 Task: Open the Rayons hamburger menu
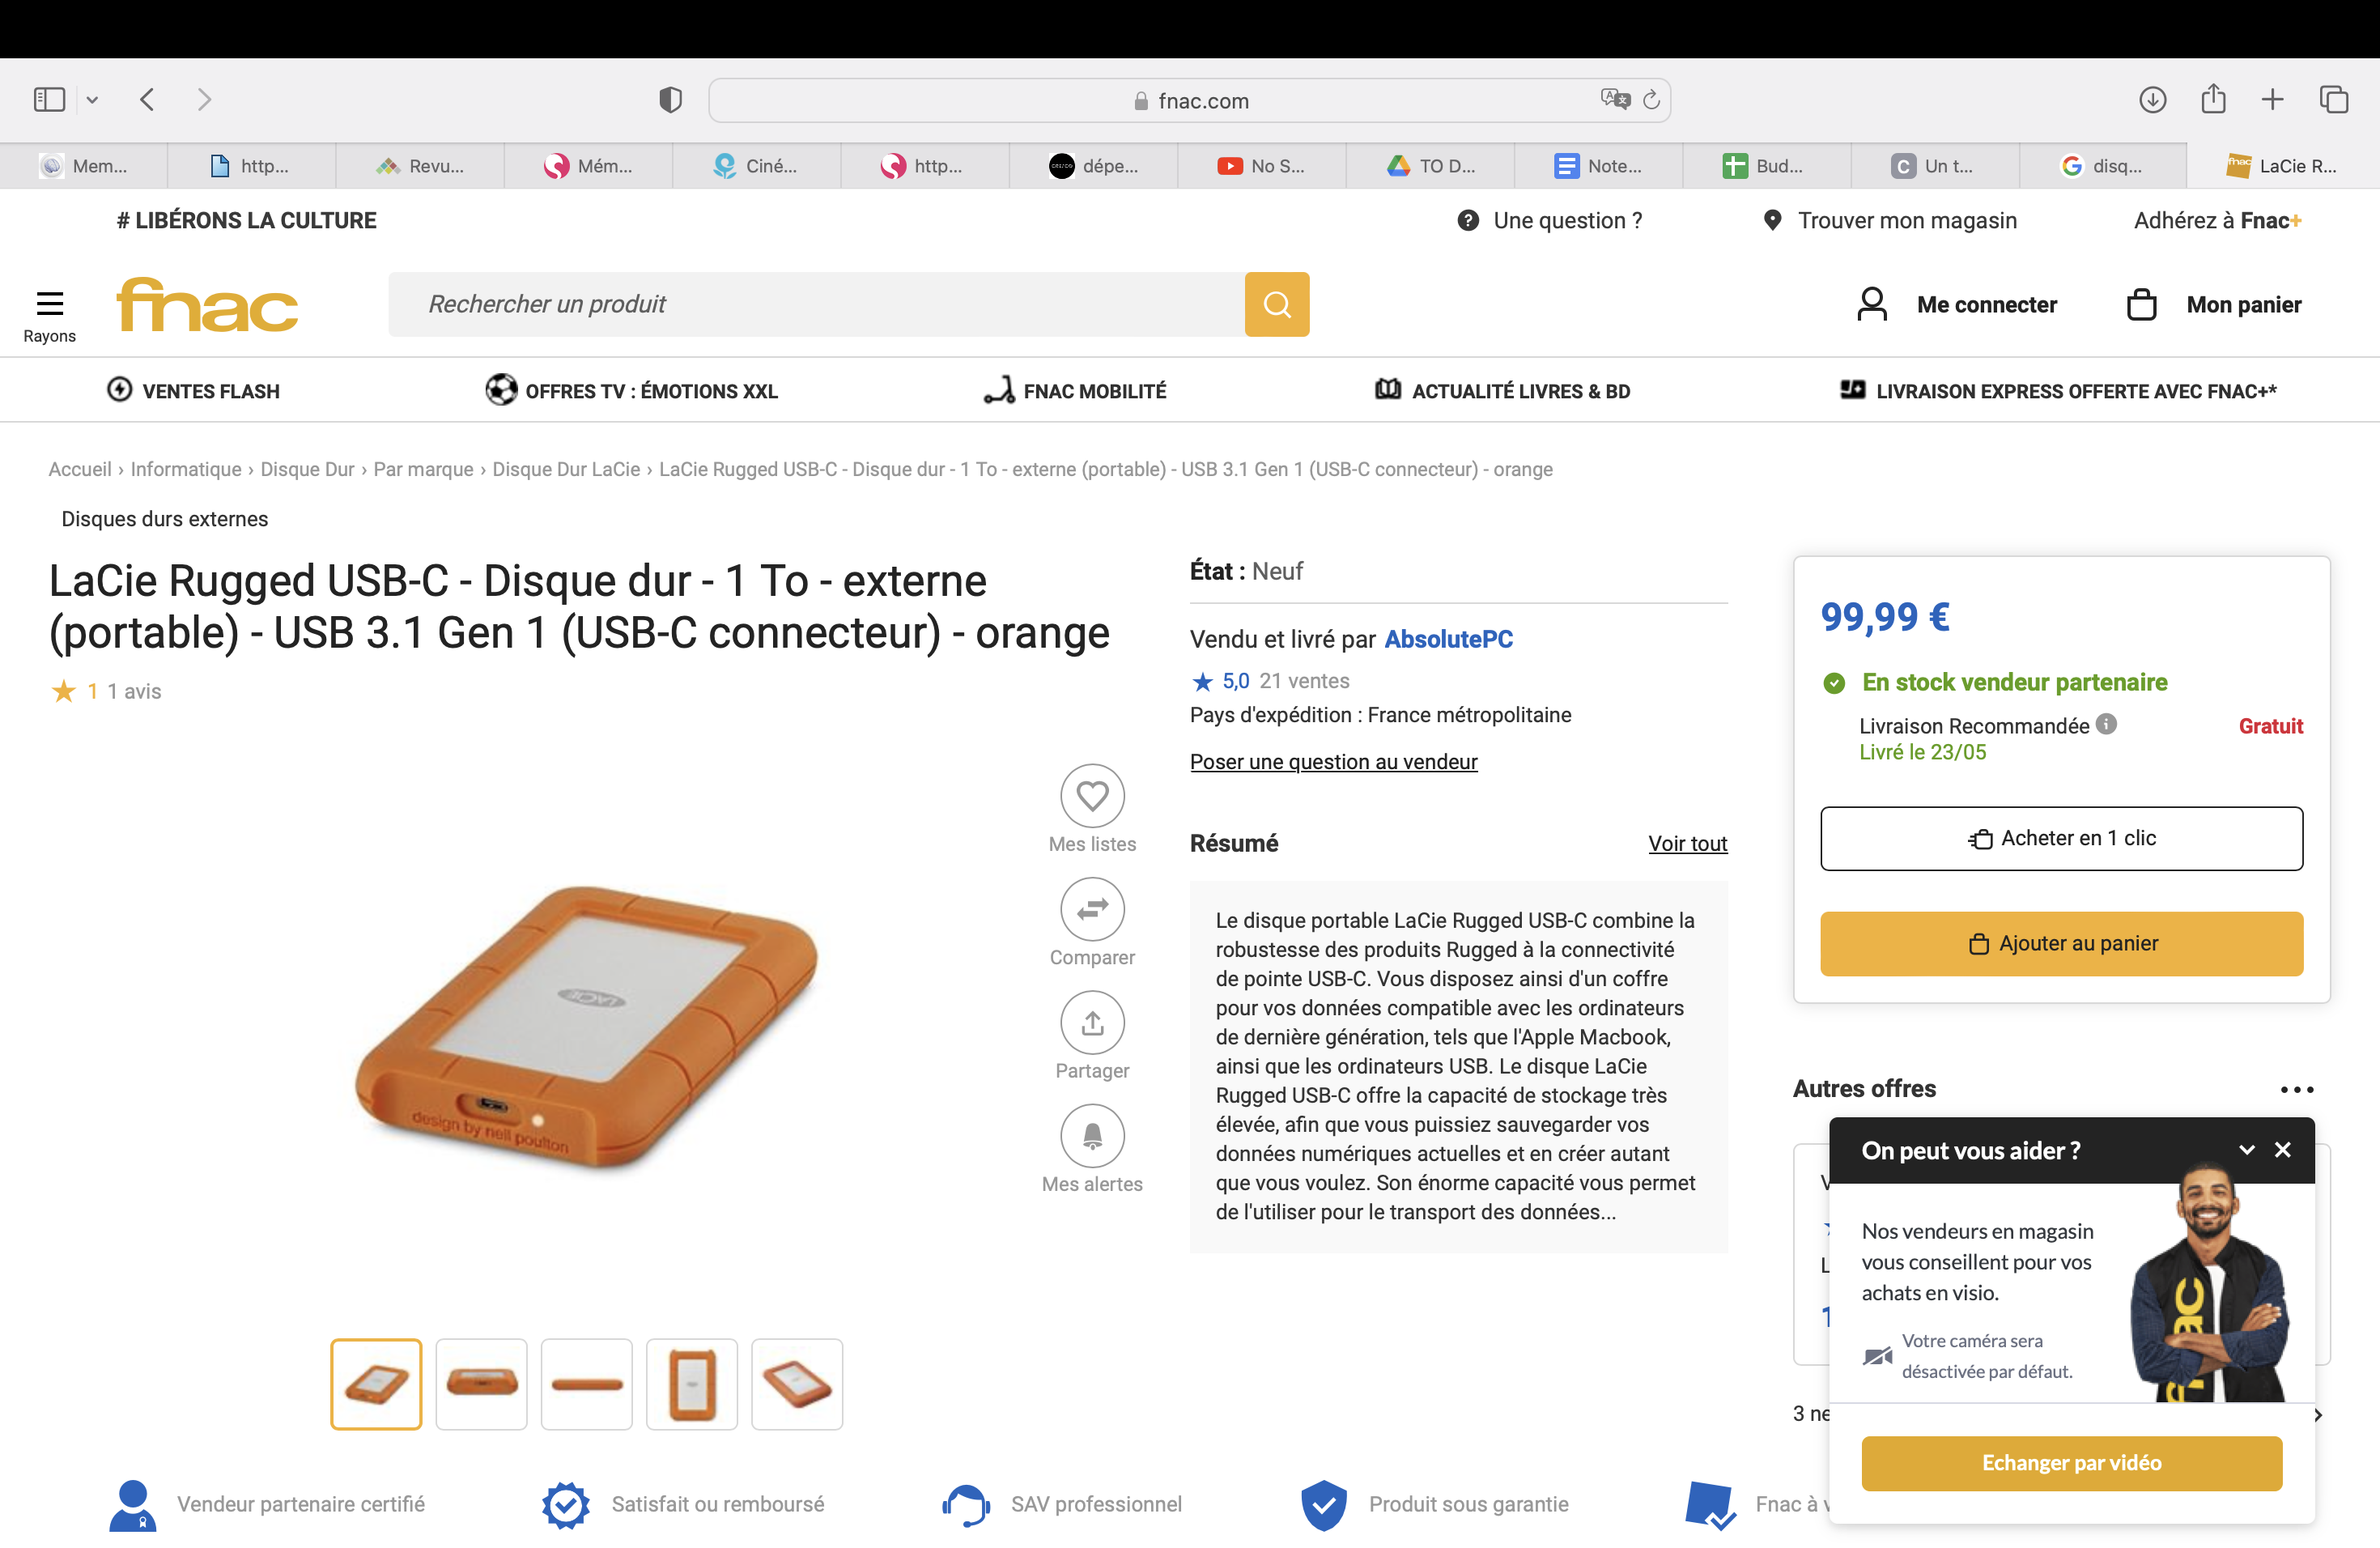click(49, 303)
